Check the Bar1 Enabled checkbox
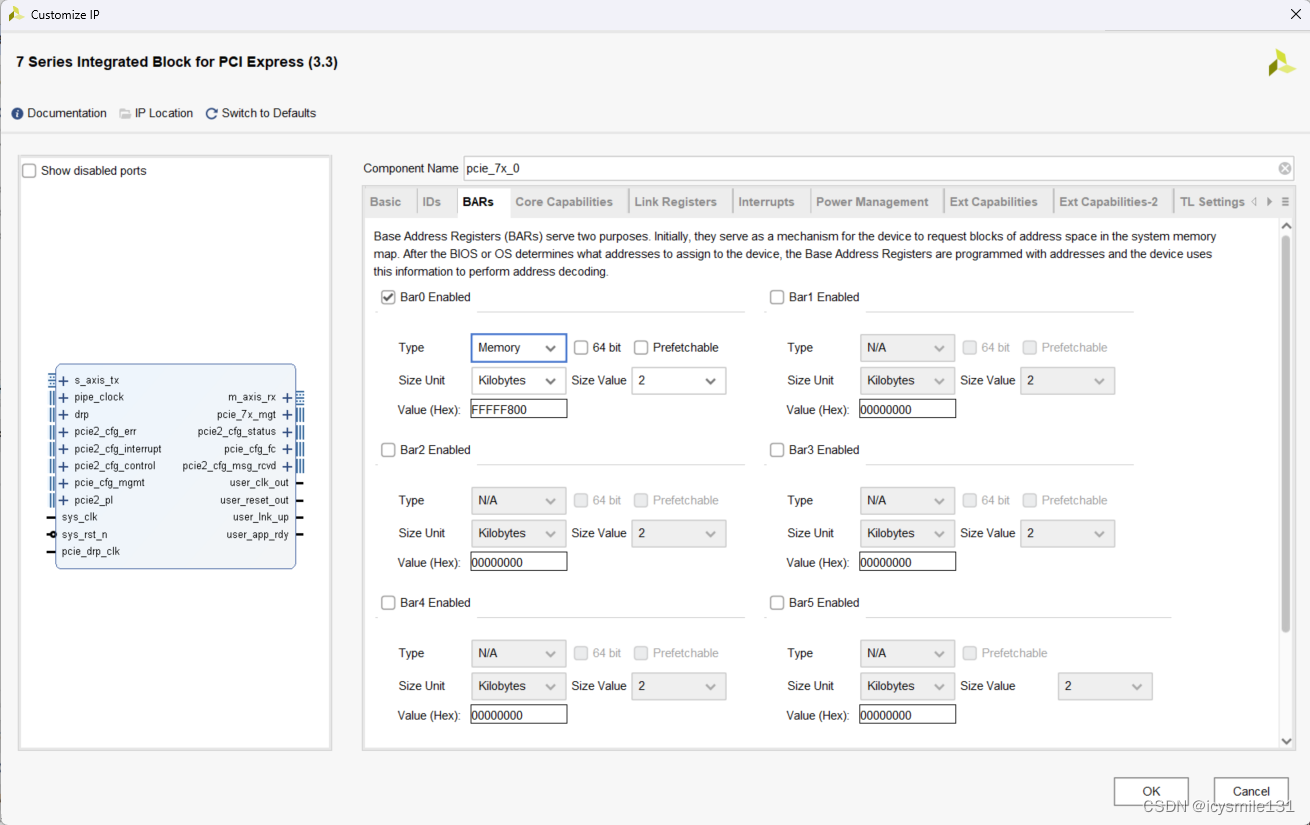Image resolution: width=1310 pixels, height=825 pixels. coord(777,297)
